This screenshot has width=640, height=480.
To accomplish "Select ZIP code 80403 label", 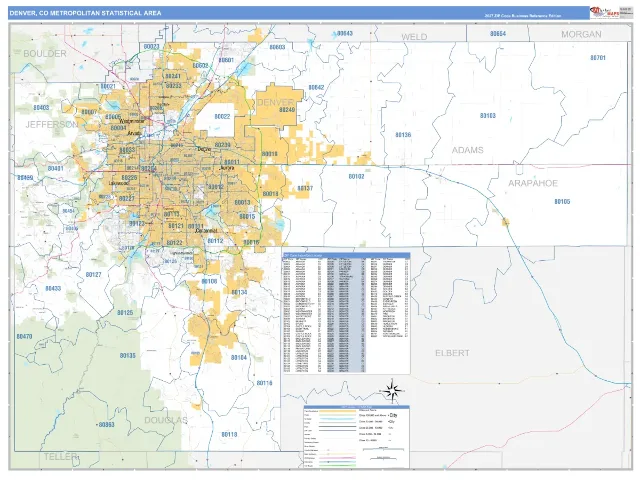I will click(41, 108).
